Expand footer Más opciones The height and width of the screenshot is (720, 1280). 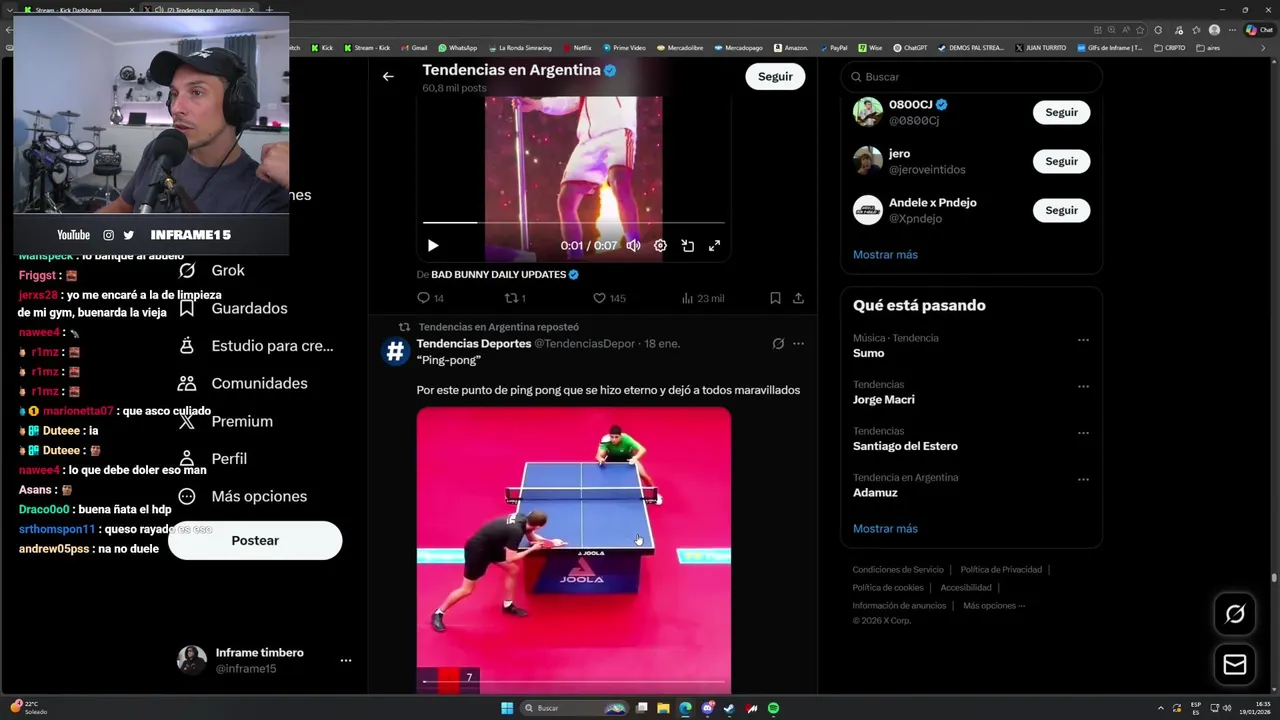pyautogui.click(x=993, y=605)
